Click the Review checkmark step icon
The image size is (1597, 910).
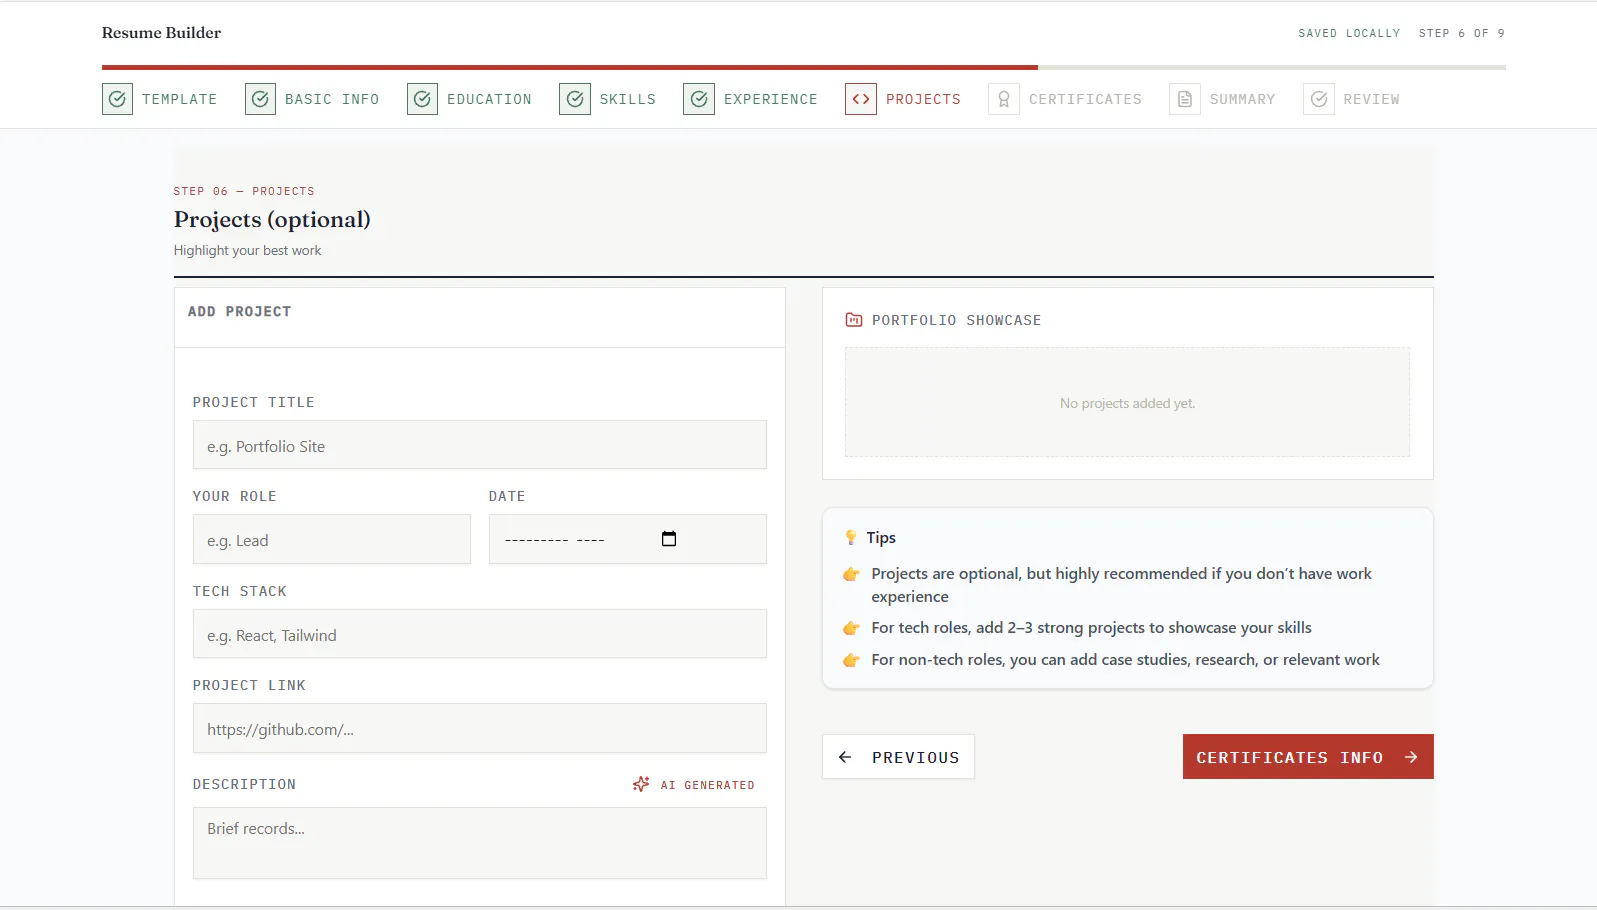click(1319, 99)
